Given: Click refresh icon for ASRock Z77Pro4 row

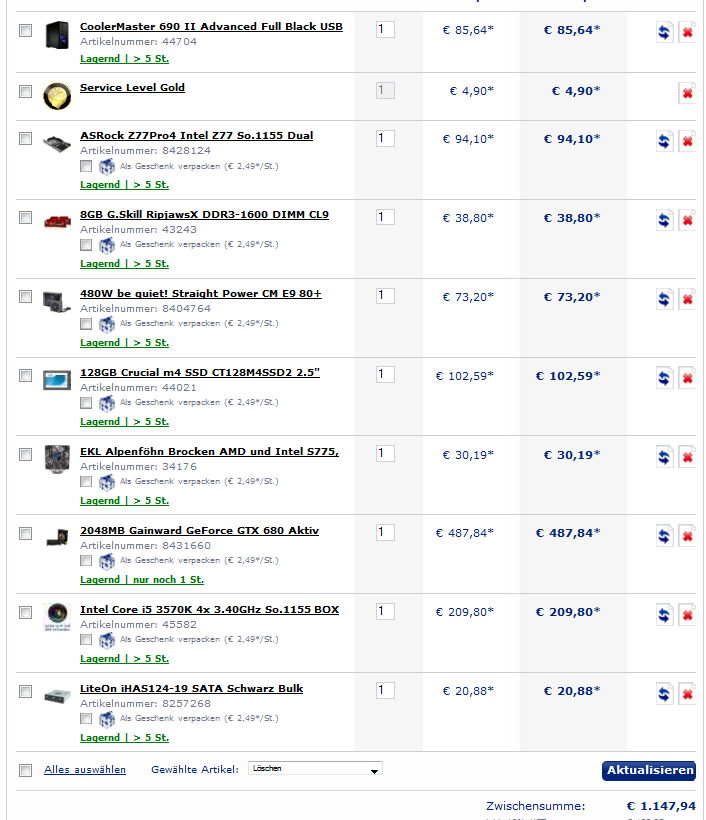Looking at the screenshot, I should [x=664, y=141].
